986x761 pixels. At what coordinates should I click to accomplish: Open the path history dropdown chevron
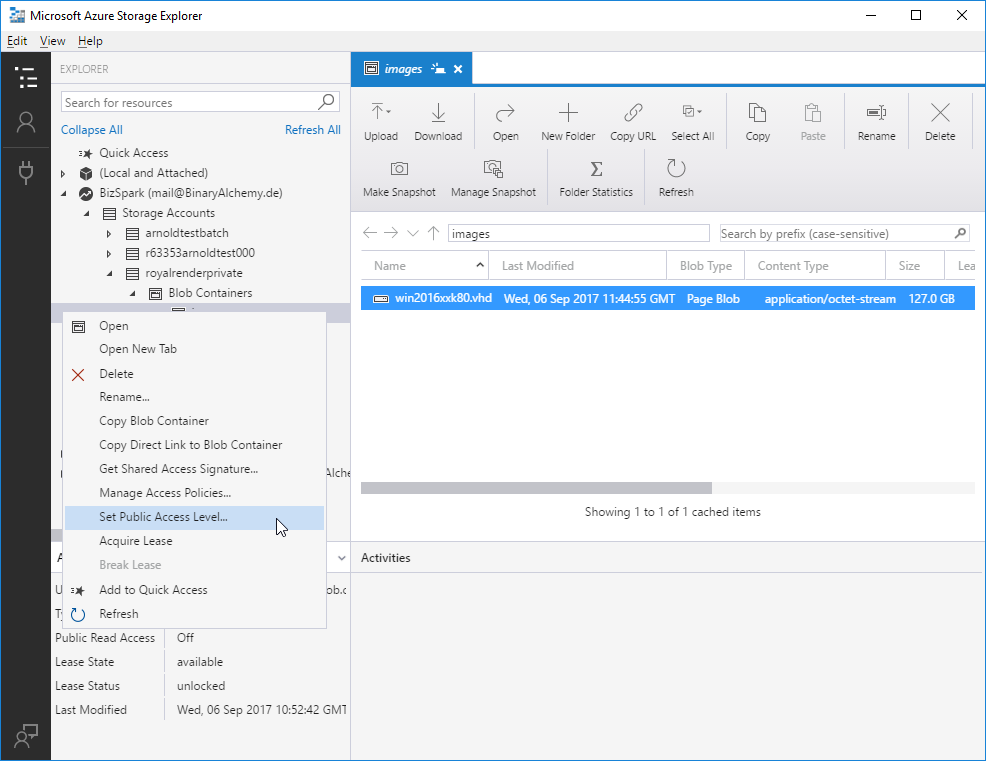[x=413, y=233]
